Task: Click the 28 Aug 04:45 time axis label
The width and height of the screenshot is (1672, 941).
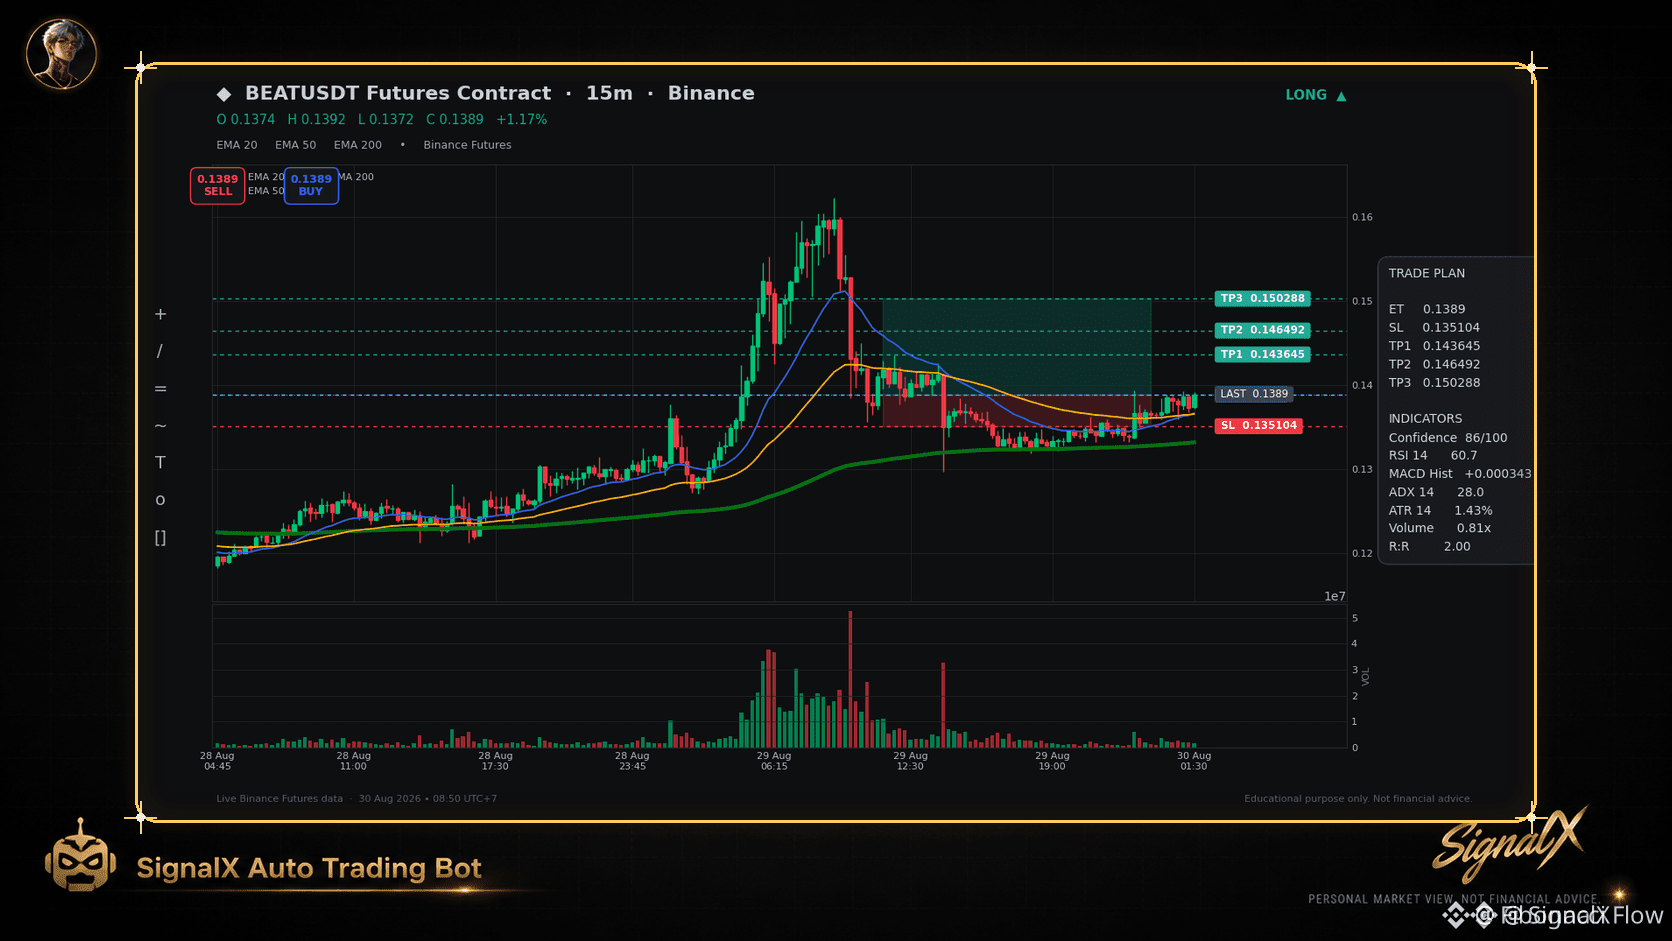Action: pyautogui.click(x=217, y=761)
